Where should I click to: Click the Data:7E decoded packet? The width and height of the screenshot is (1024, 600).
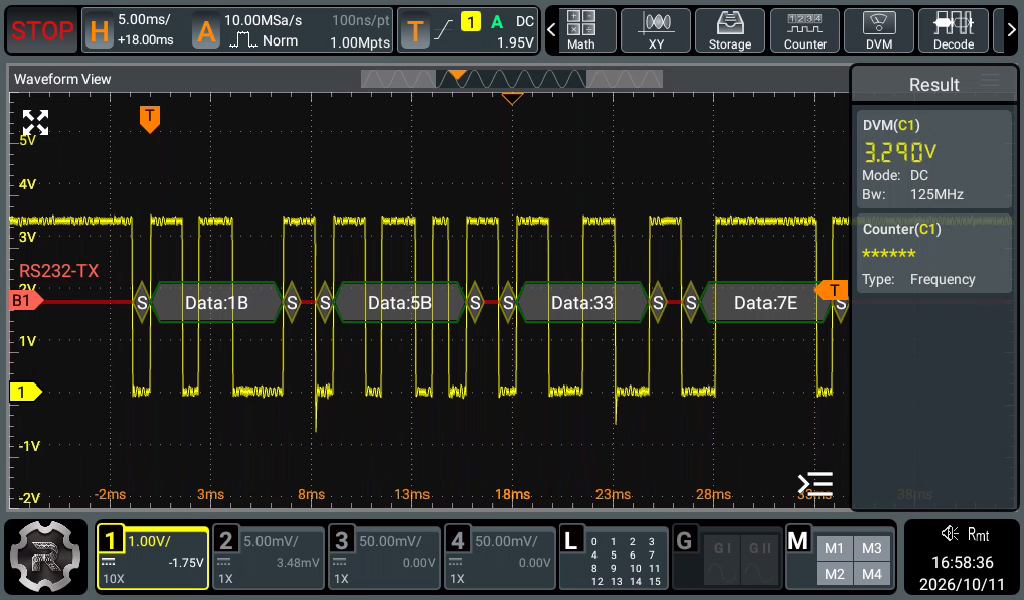765,302
